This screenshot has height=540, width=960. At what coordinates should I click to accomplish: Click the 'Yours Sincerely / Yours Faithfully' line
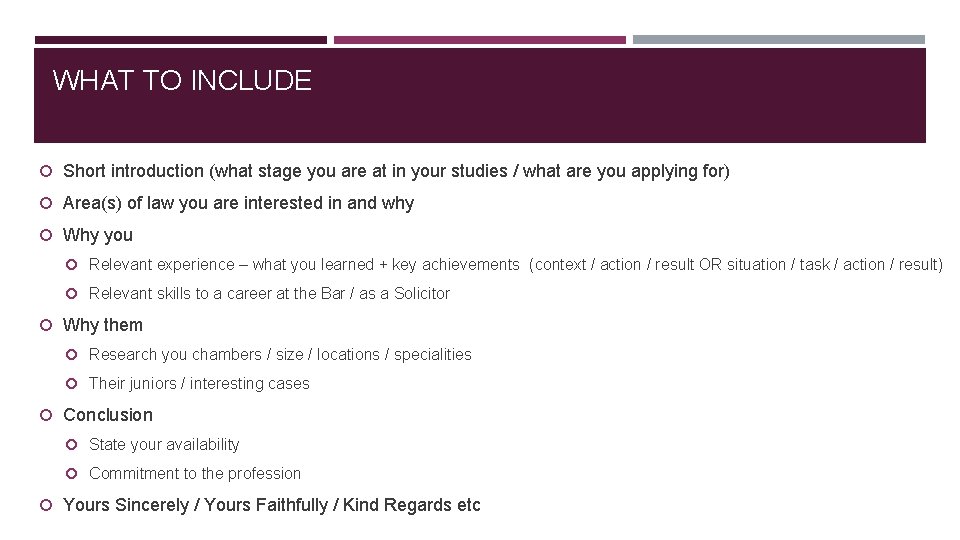pos(271,505)
